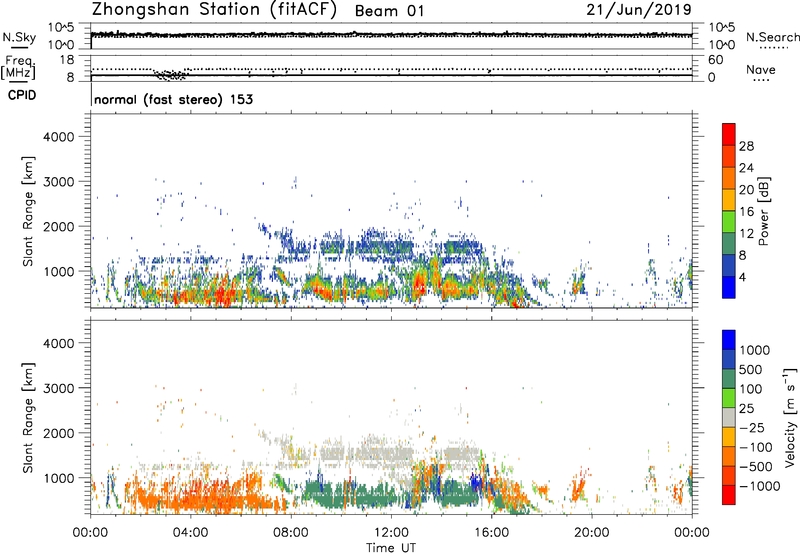Click the blue bottom of the power colorbar

coord(729,287)
